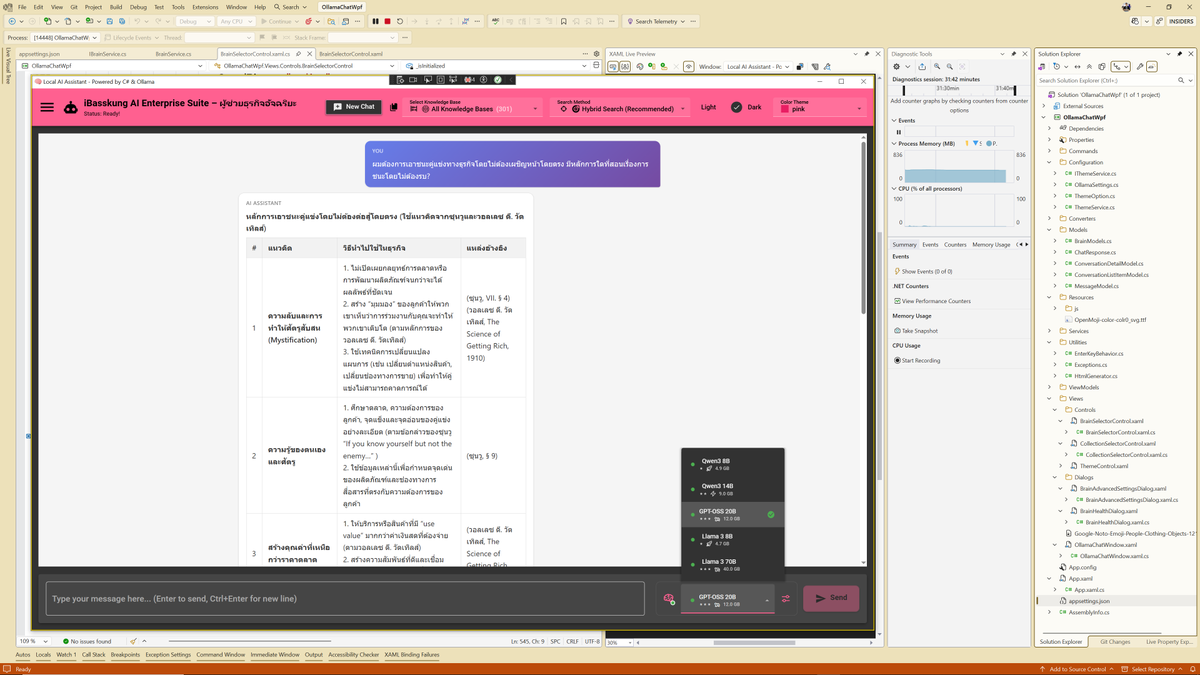Select appsettings.json in Solution Explorer
The image size is (1200, 675).
(1088, 601)
